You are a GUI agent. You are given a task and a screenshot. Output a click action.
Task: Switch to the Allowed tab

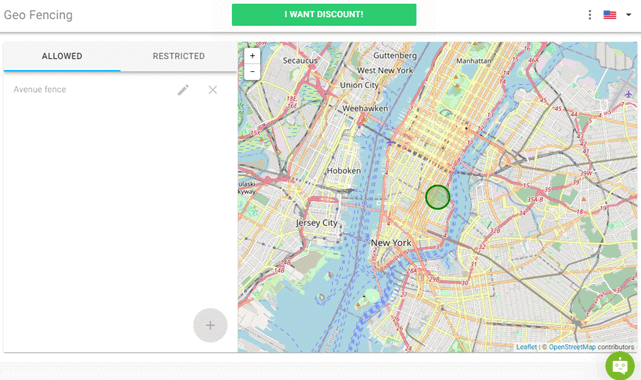(62, 56)
